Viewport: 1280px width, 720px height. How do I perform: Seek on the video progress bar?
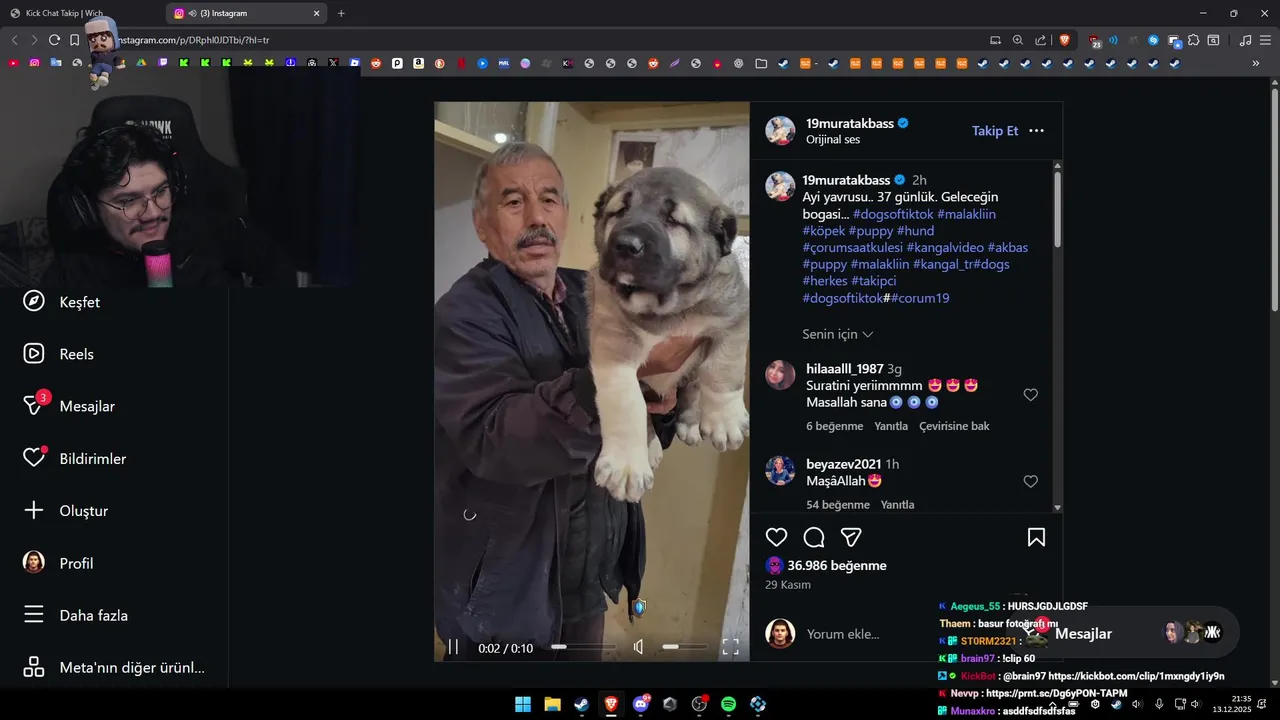[584, 647]
